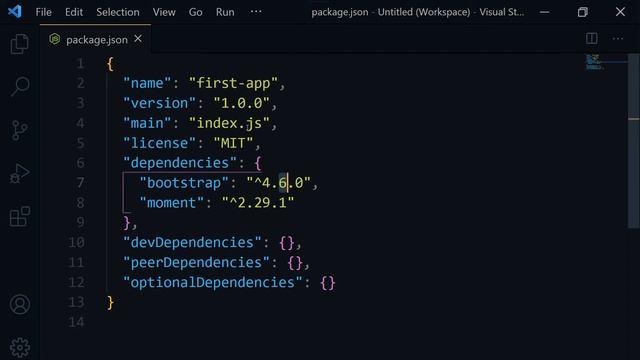
Task: Click the "devDependencies" key text
Action: pyautogui.click(x=192, y=242)
